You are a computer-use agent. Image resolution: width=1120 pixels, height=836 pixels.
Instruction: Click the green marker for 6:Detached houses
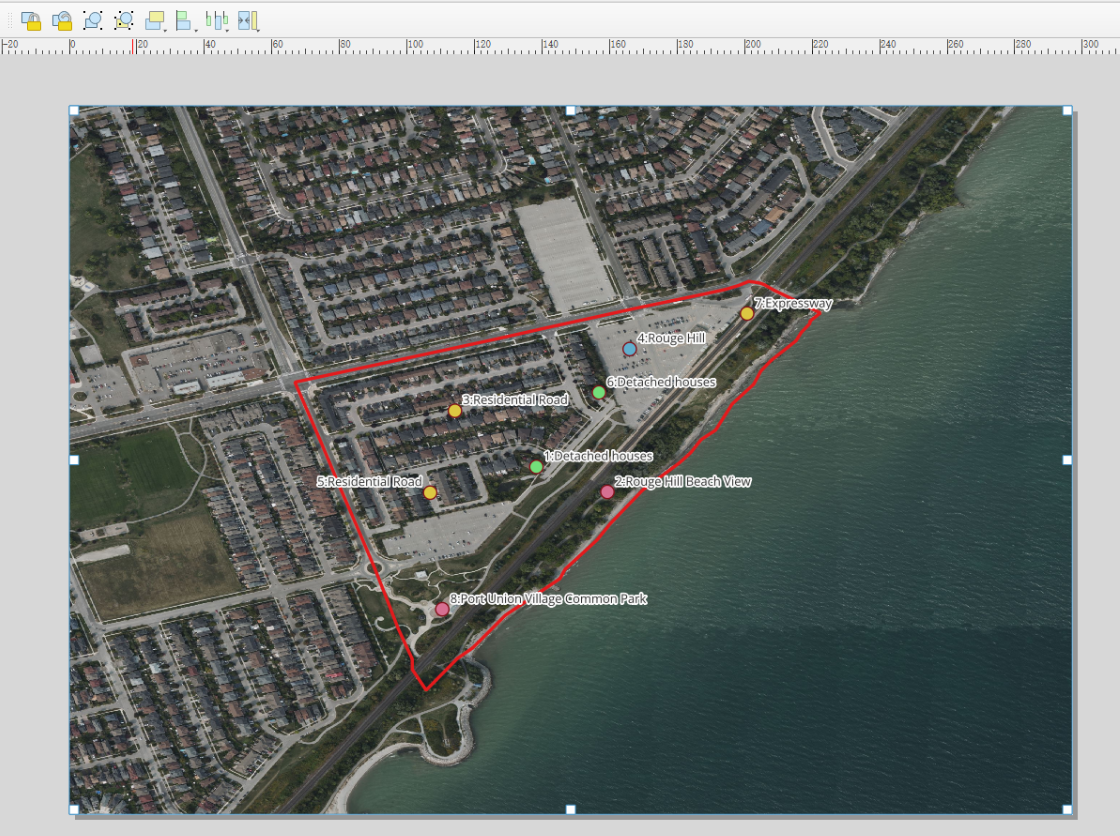click(599, 392)
